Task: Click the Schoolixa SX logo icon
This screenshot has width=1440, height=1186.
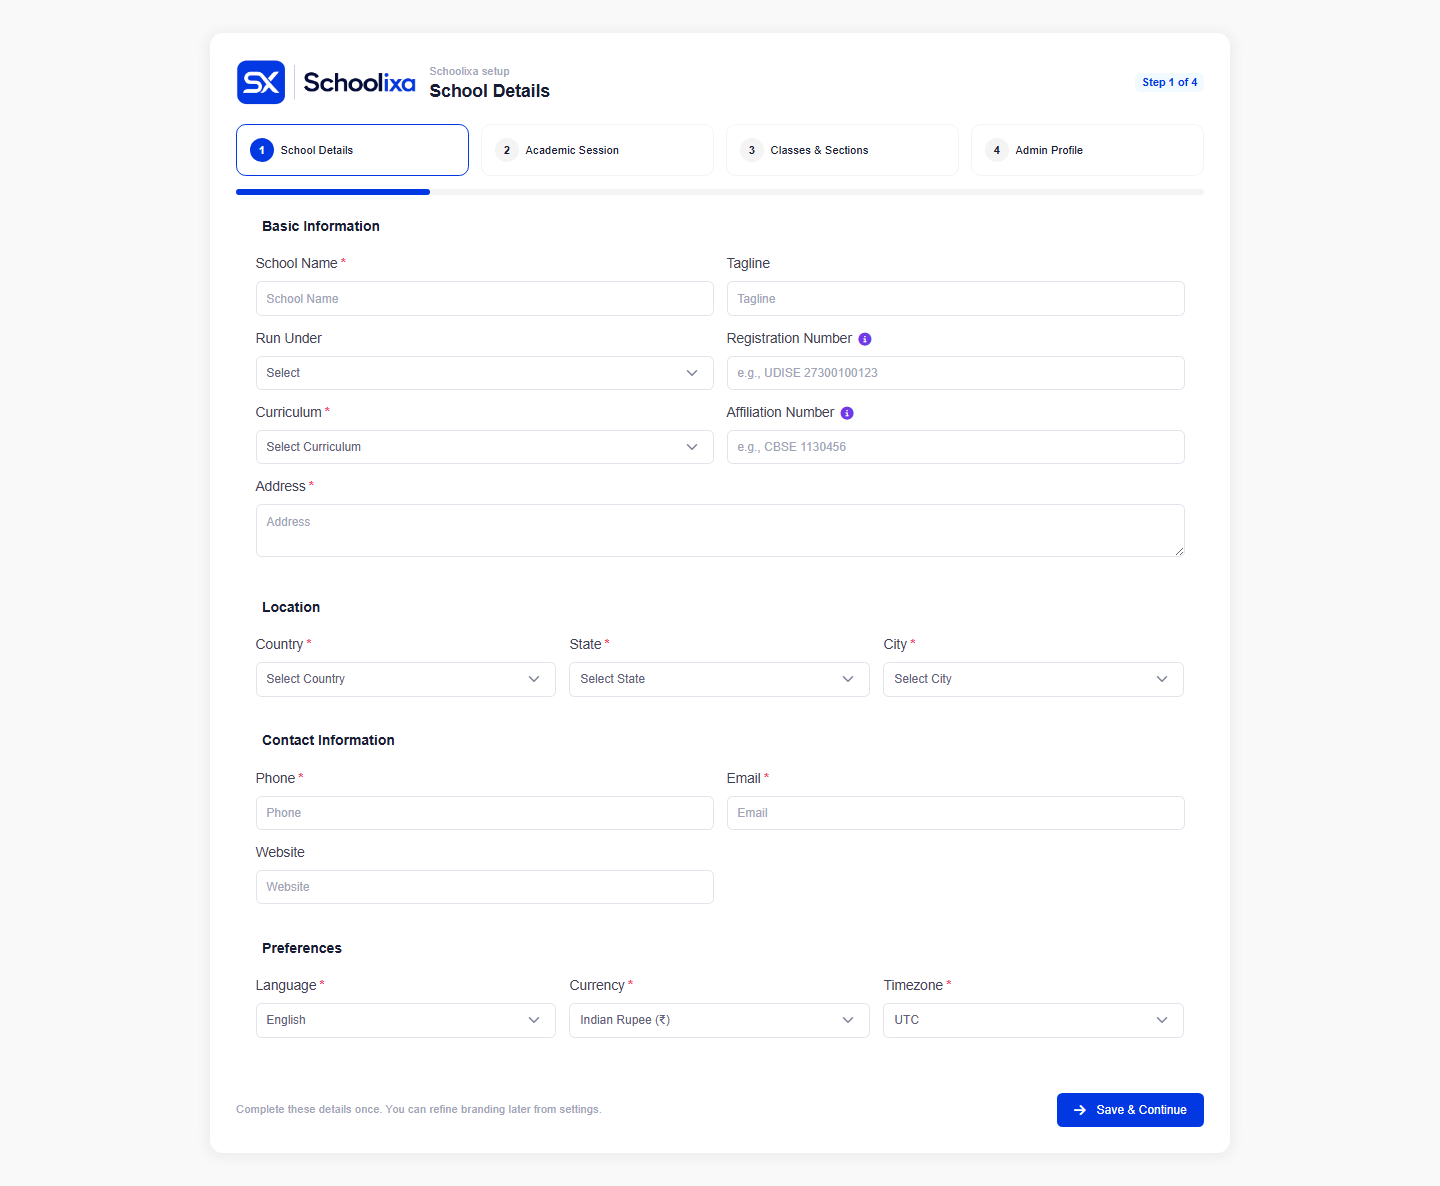Action: click(x=261, y=82)
